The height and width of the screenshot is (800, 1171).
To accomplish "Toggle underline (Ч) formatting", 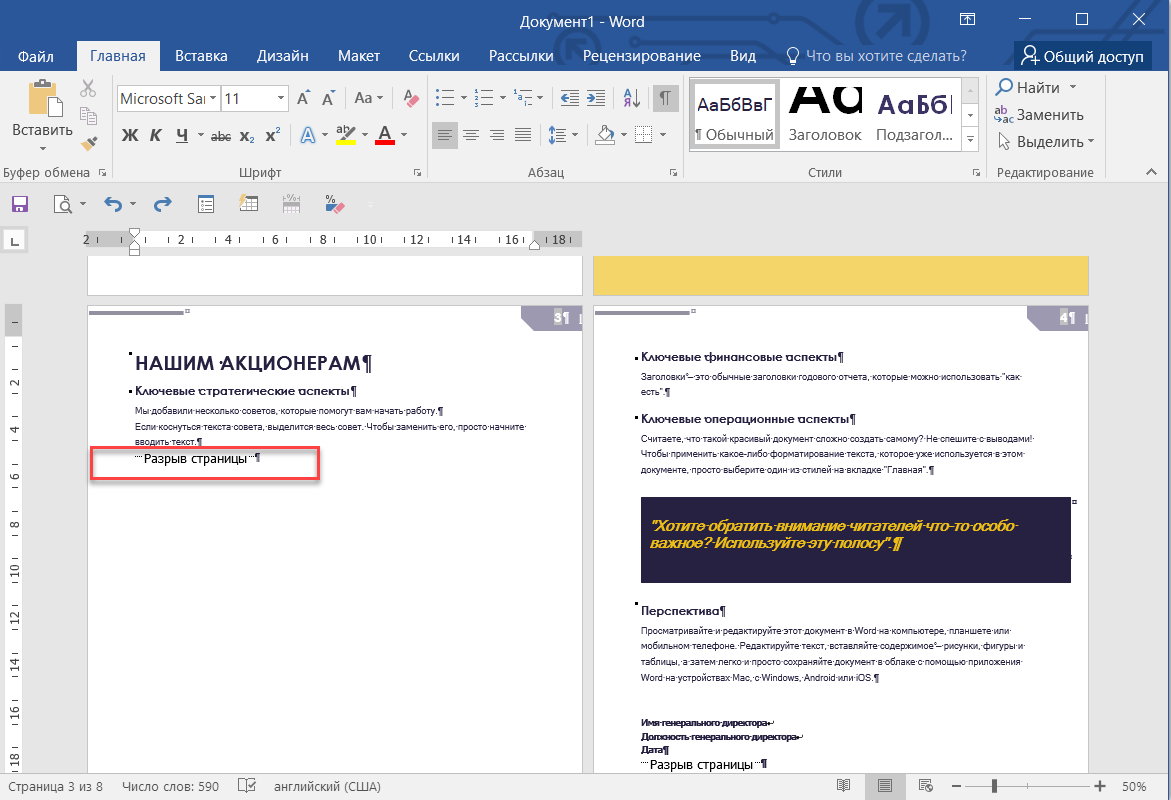I will click(x=182, y=135).
